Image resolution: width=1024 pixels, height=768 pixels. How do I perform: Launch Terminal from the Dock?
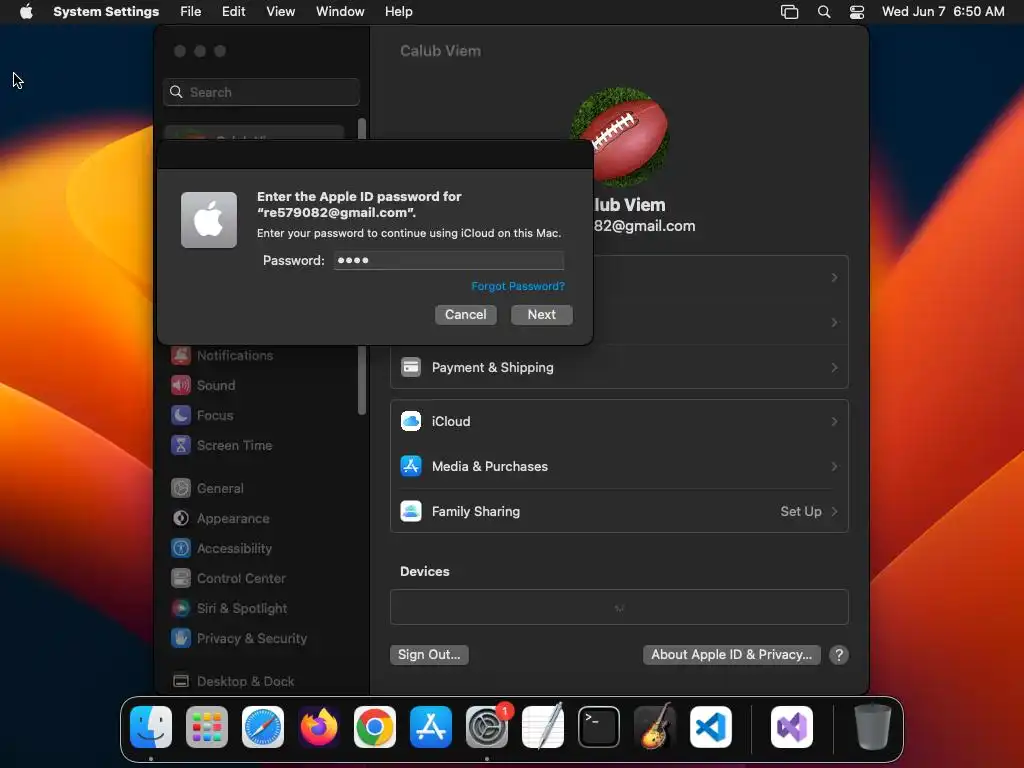tap(599, 727)
